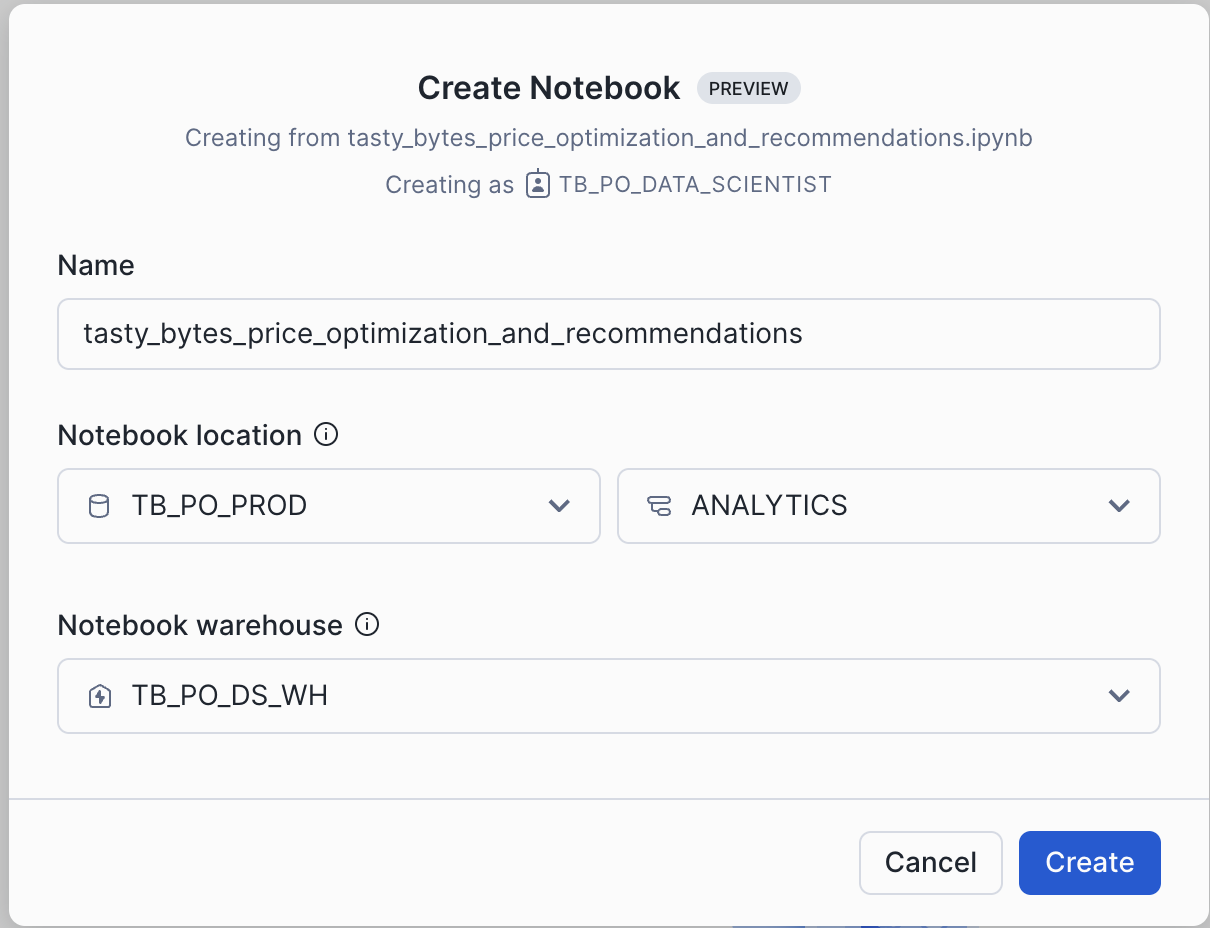Click the PREVIEW badge next to Create Notebook
The height and width of the screenshot is (928, 1210).
(748, 88)
